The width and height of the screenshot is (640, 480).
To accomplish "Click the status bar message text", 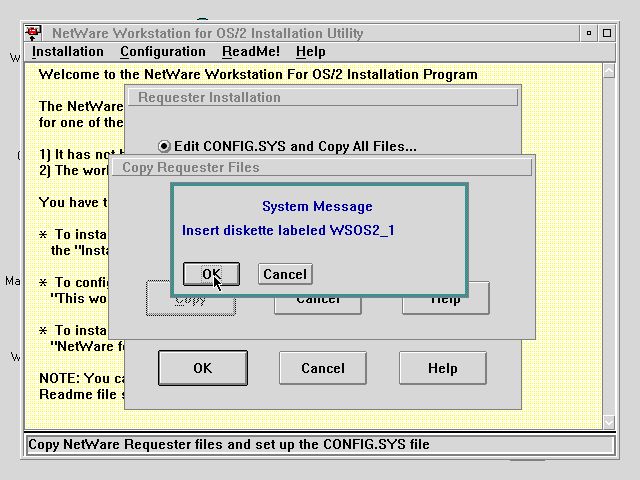I will click(228, 444).
